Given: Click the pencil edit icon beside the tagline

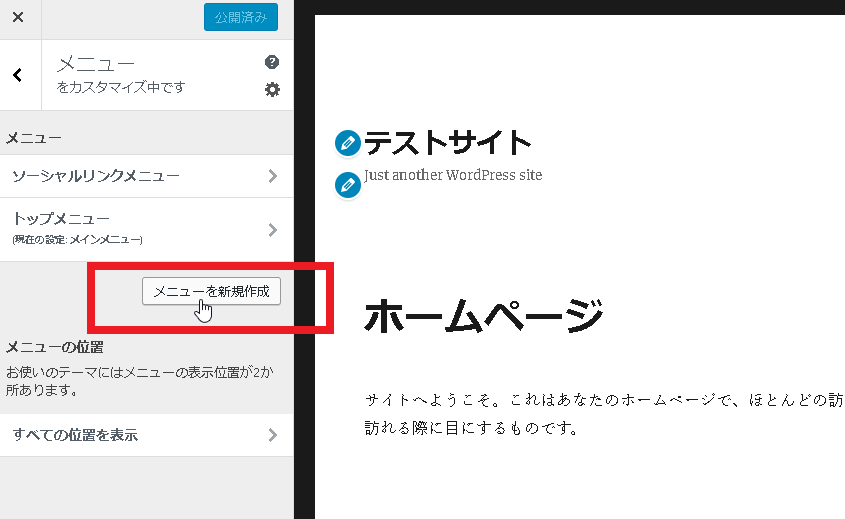Looking at the screenshot, I should tap(347, 184).
